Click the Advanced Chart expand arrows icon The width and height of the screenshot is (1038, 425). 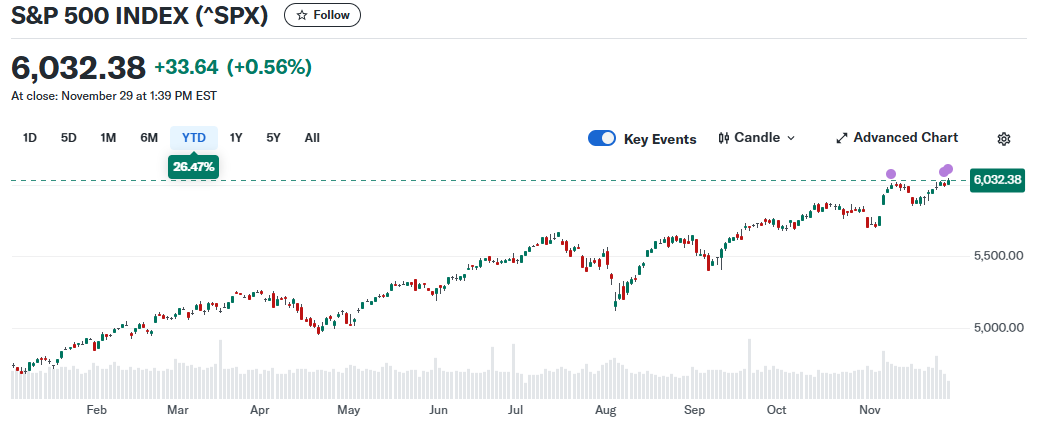841,138
